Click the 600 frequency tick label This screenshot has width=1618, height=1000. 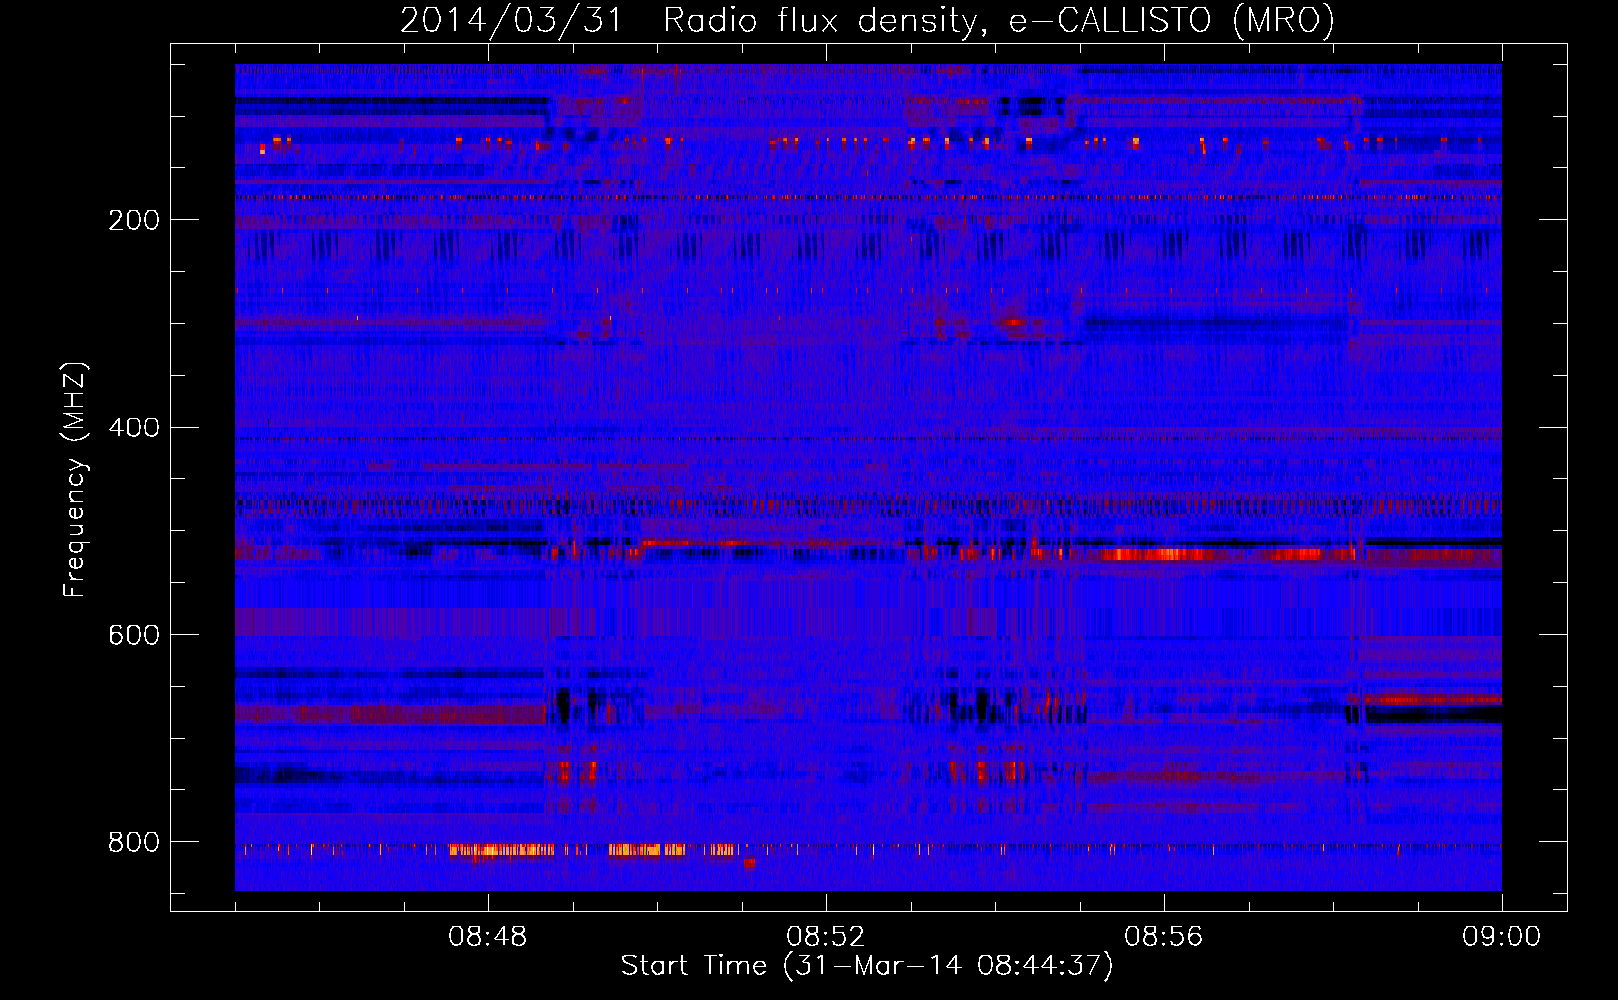[134, 636]
